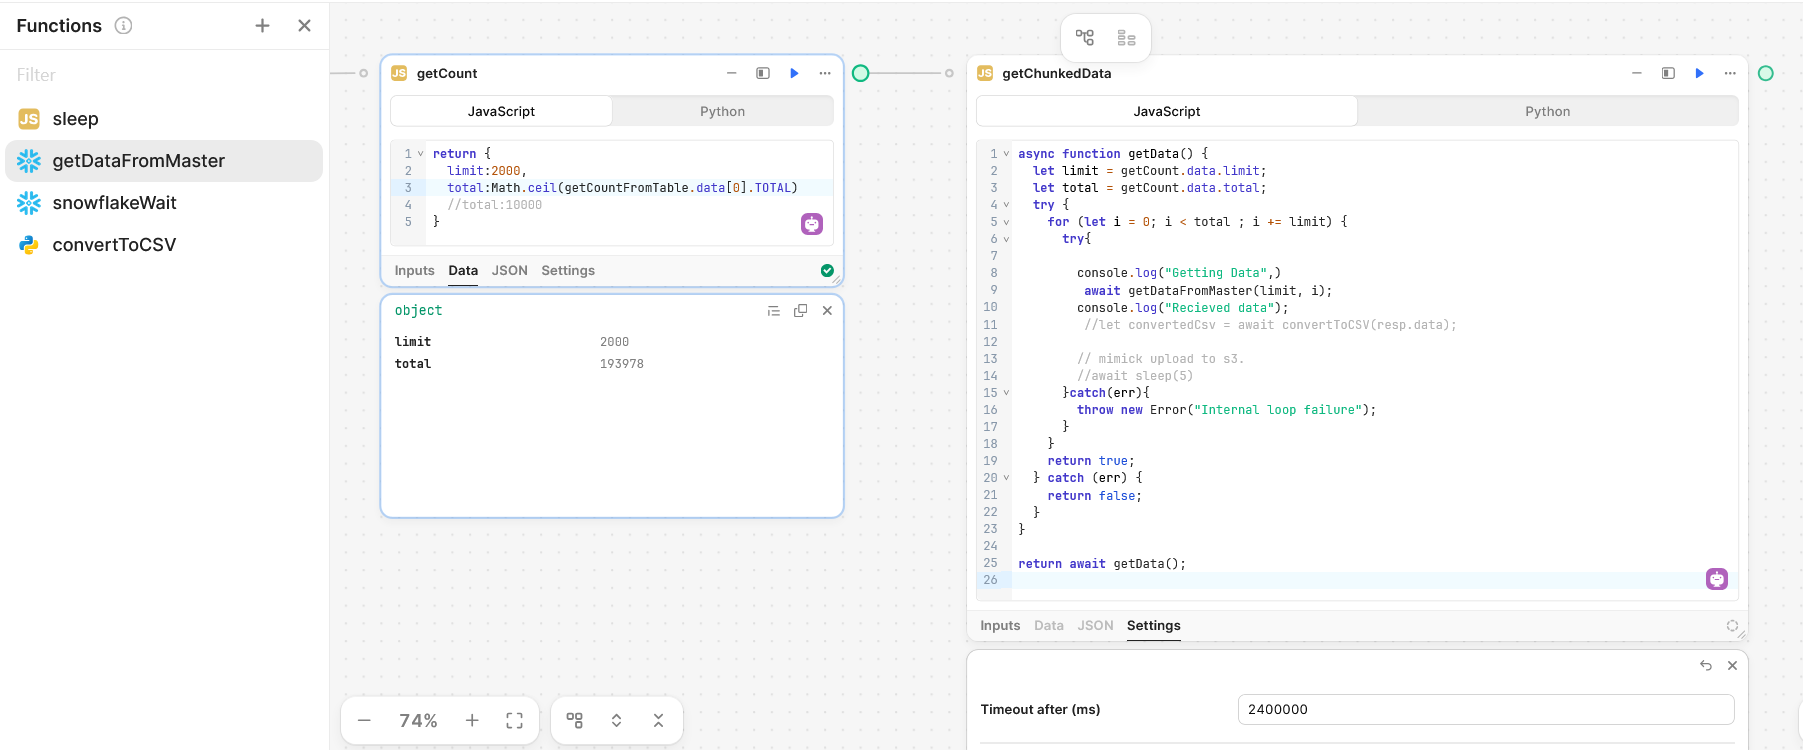Image resolution: width=1803 pixels, height=750 pixels.
Task: Edit the Timeout after (ms) field
Action: click(x=1486, y=709)
